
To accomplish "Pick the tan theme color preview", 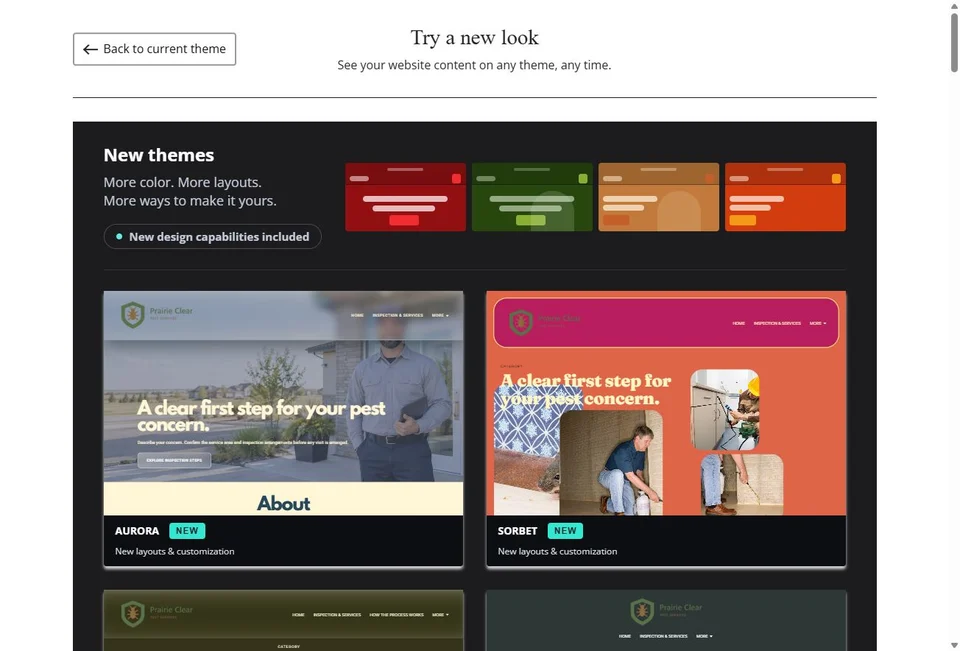I will (x=659, y=197).
